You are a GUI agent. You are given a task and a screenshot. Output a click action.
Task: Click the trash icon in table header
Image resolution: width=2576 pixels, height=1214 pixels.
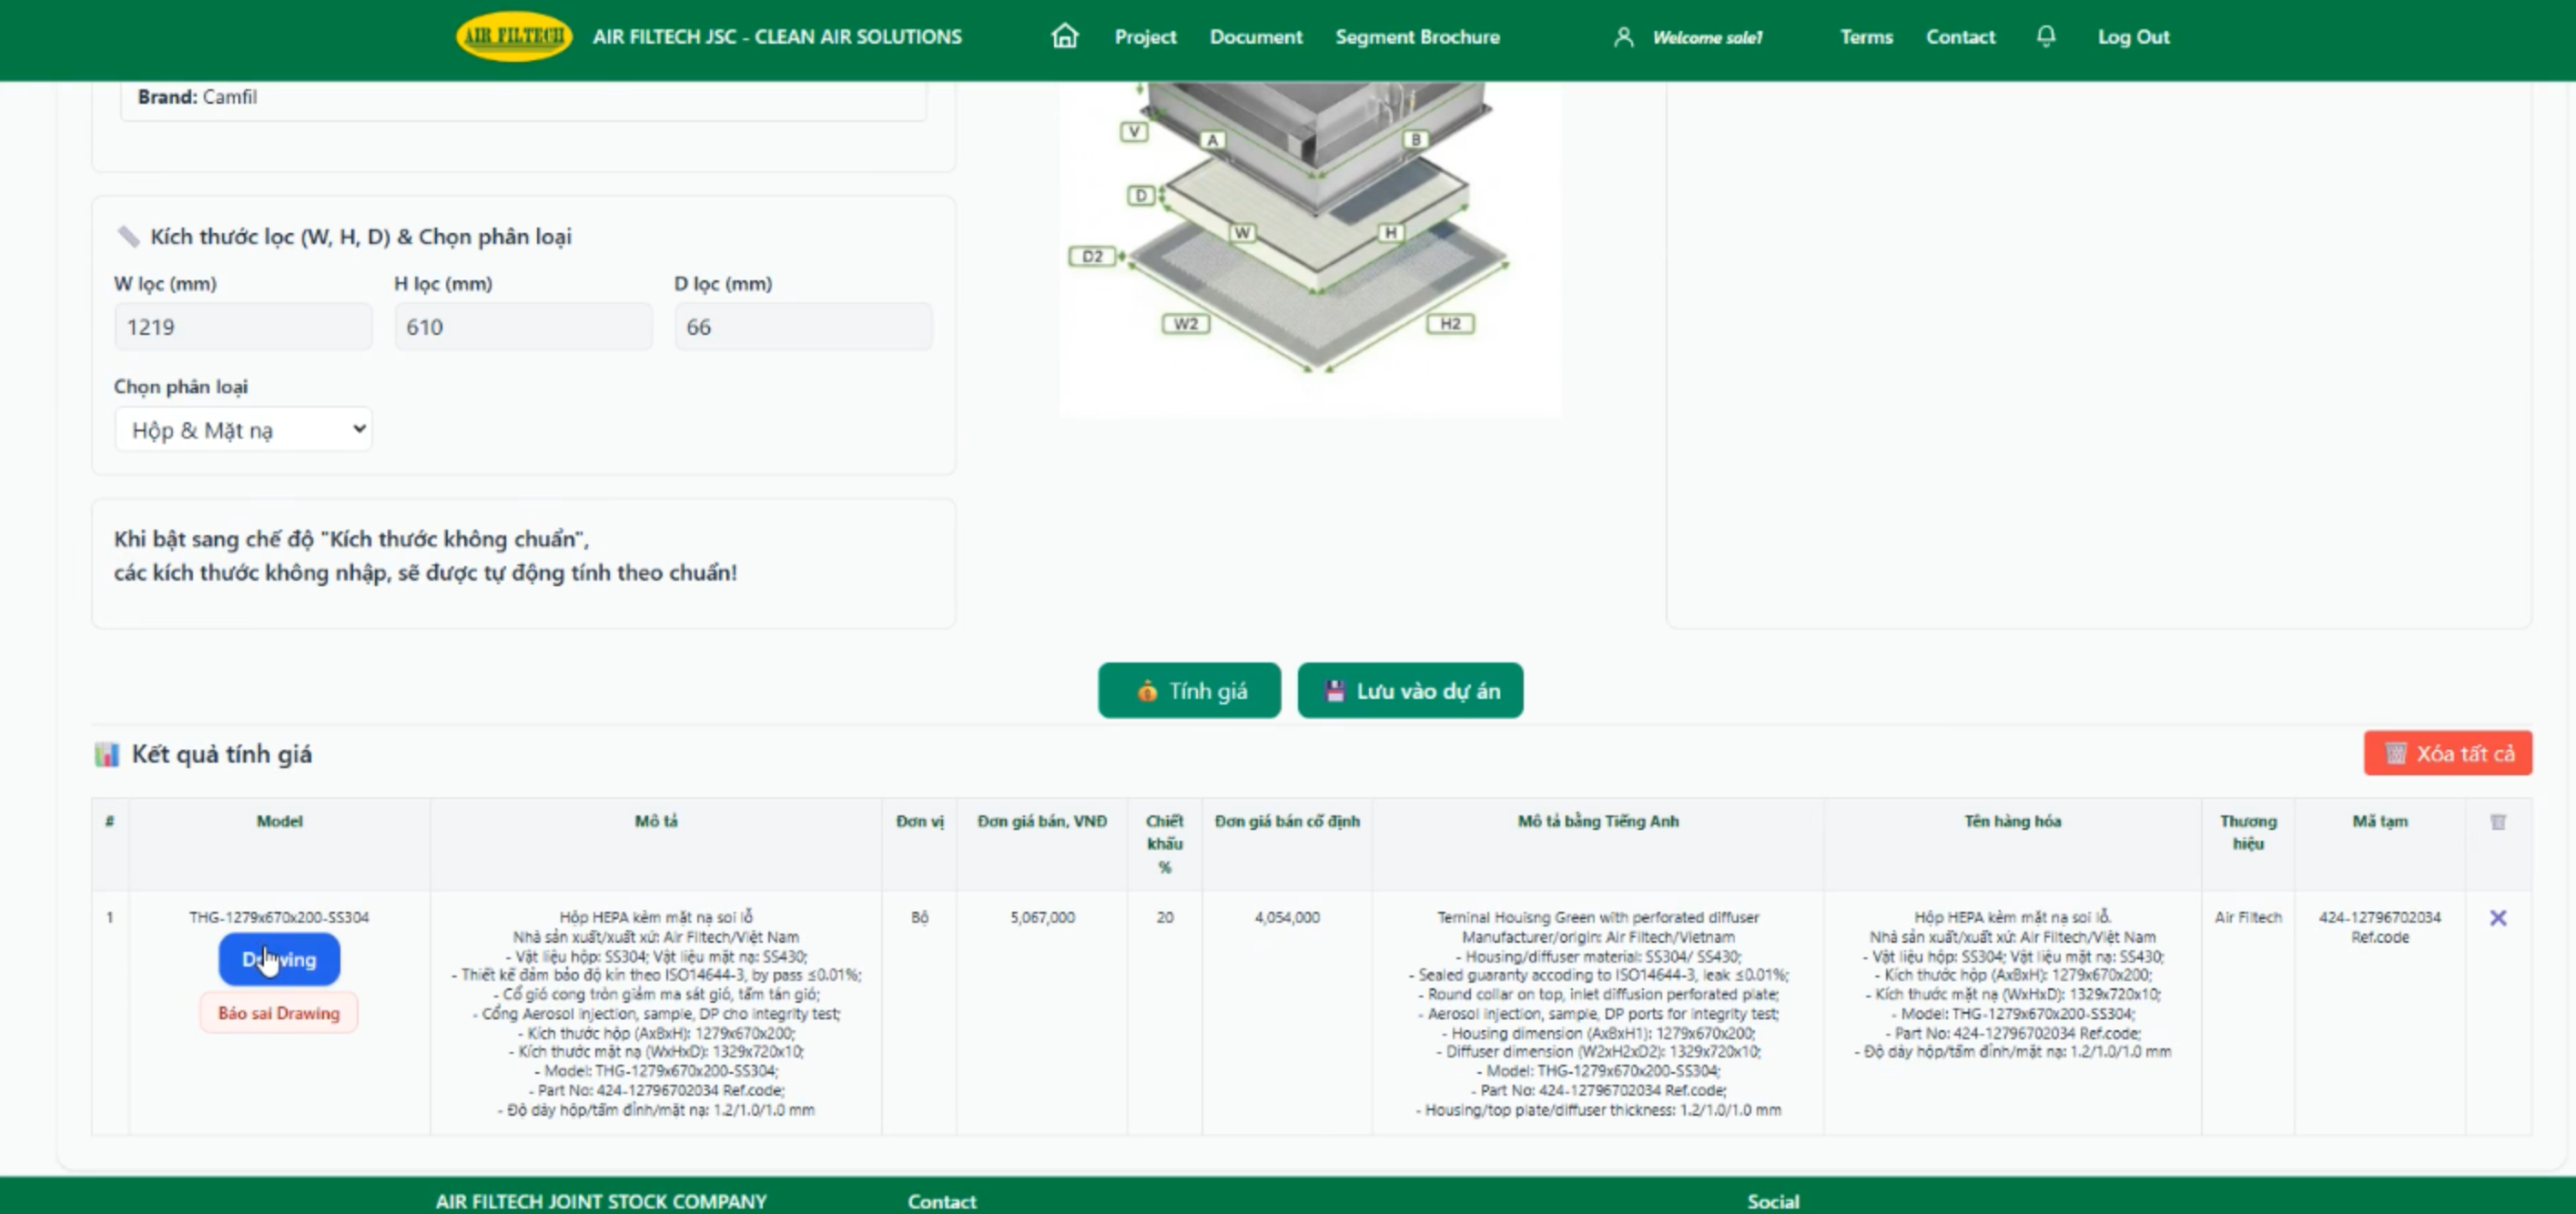(2497, 821)
